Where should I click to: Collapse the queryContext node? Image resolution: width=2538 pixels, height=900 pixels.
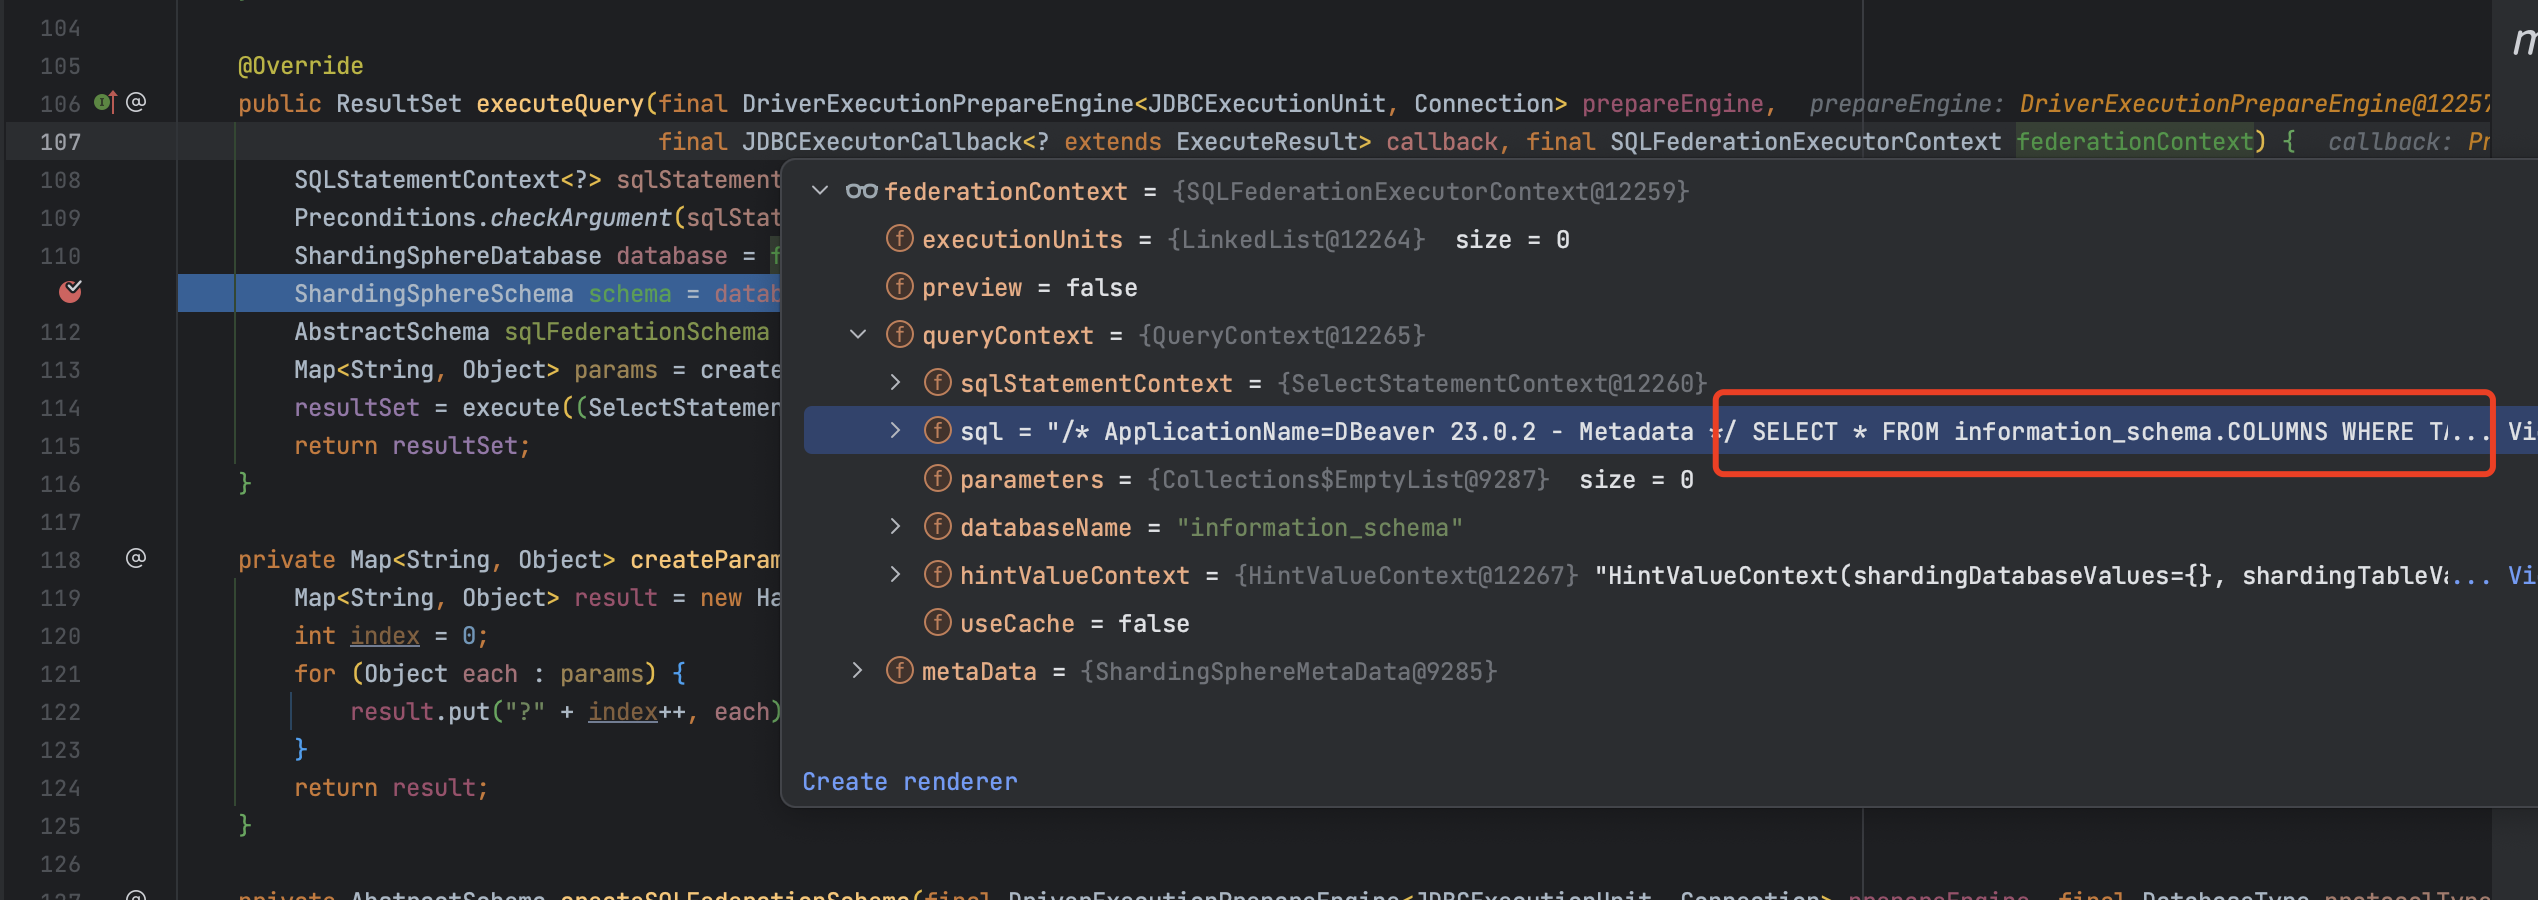pos(857,335)
